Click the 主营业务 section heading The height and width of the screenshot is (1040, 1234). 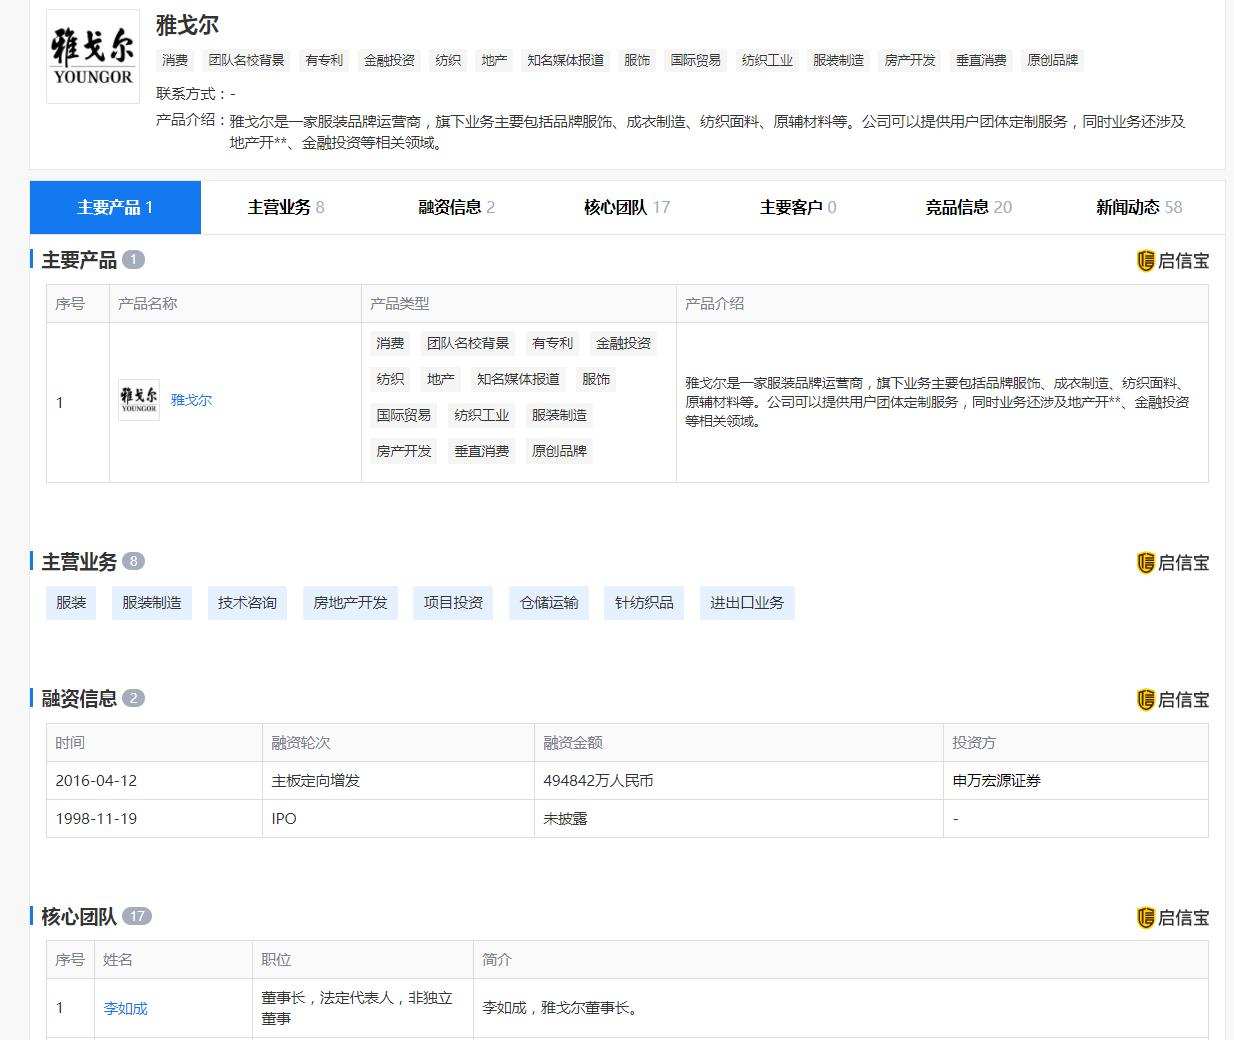point(79,562)
